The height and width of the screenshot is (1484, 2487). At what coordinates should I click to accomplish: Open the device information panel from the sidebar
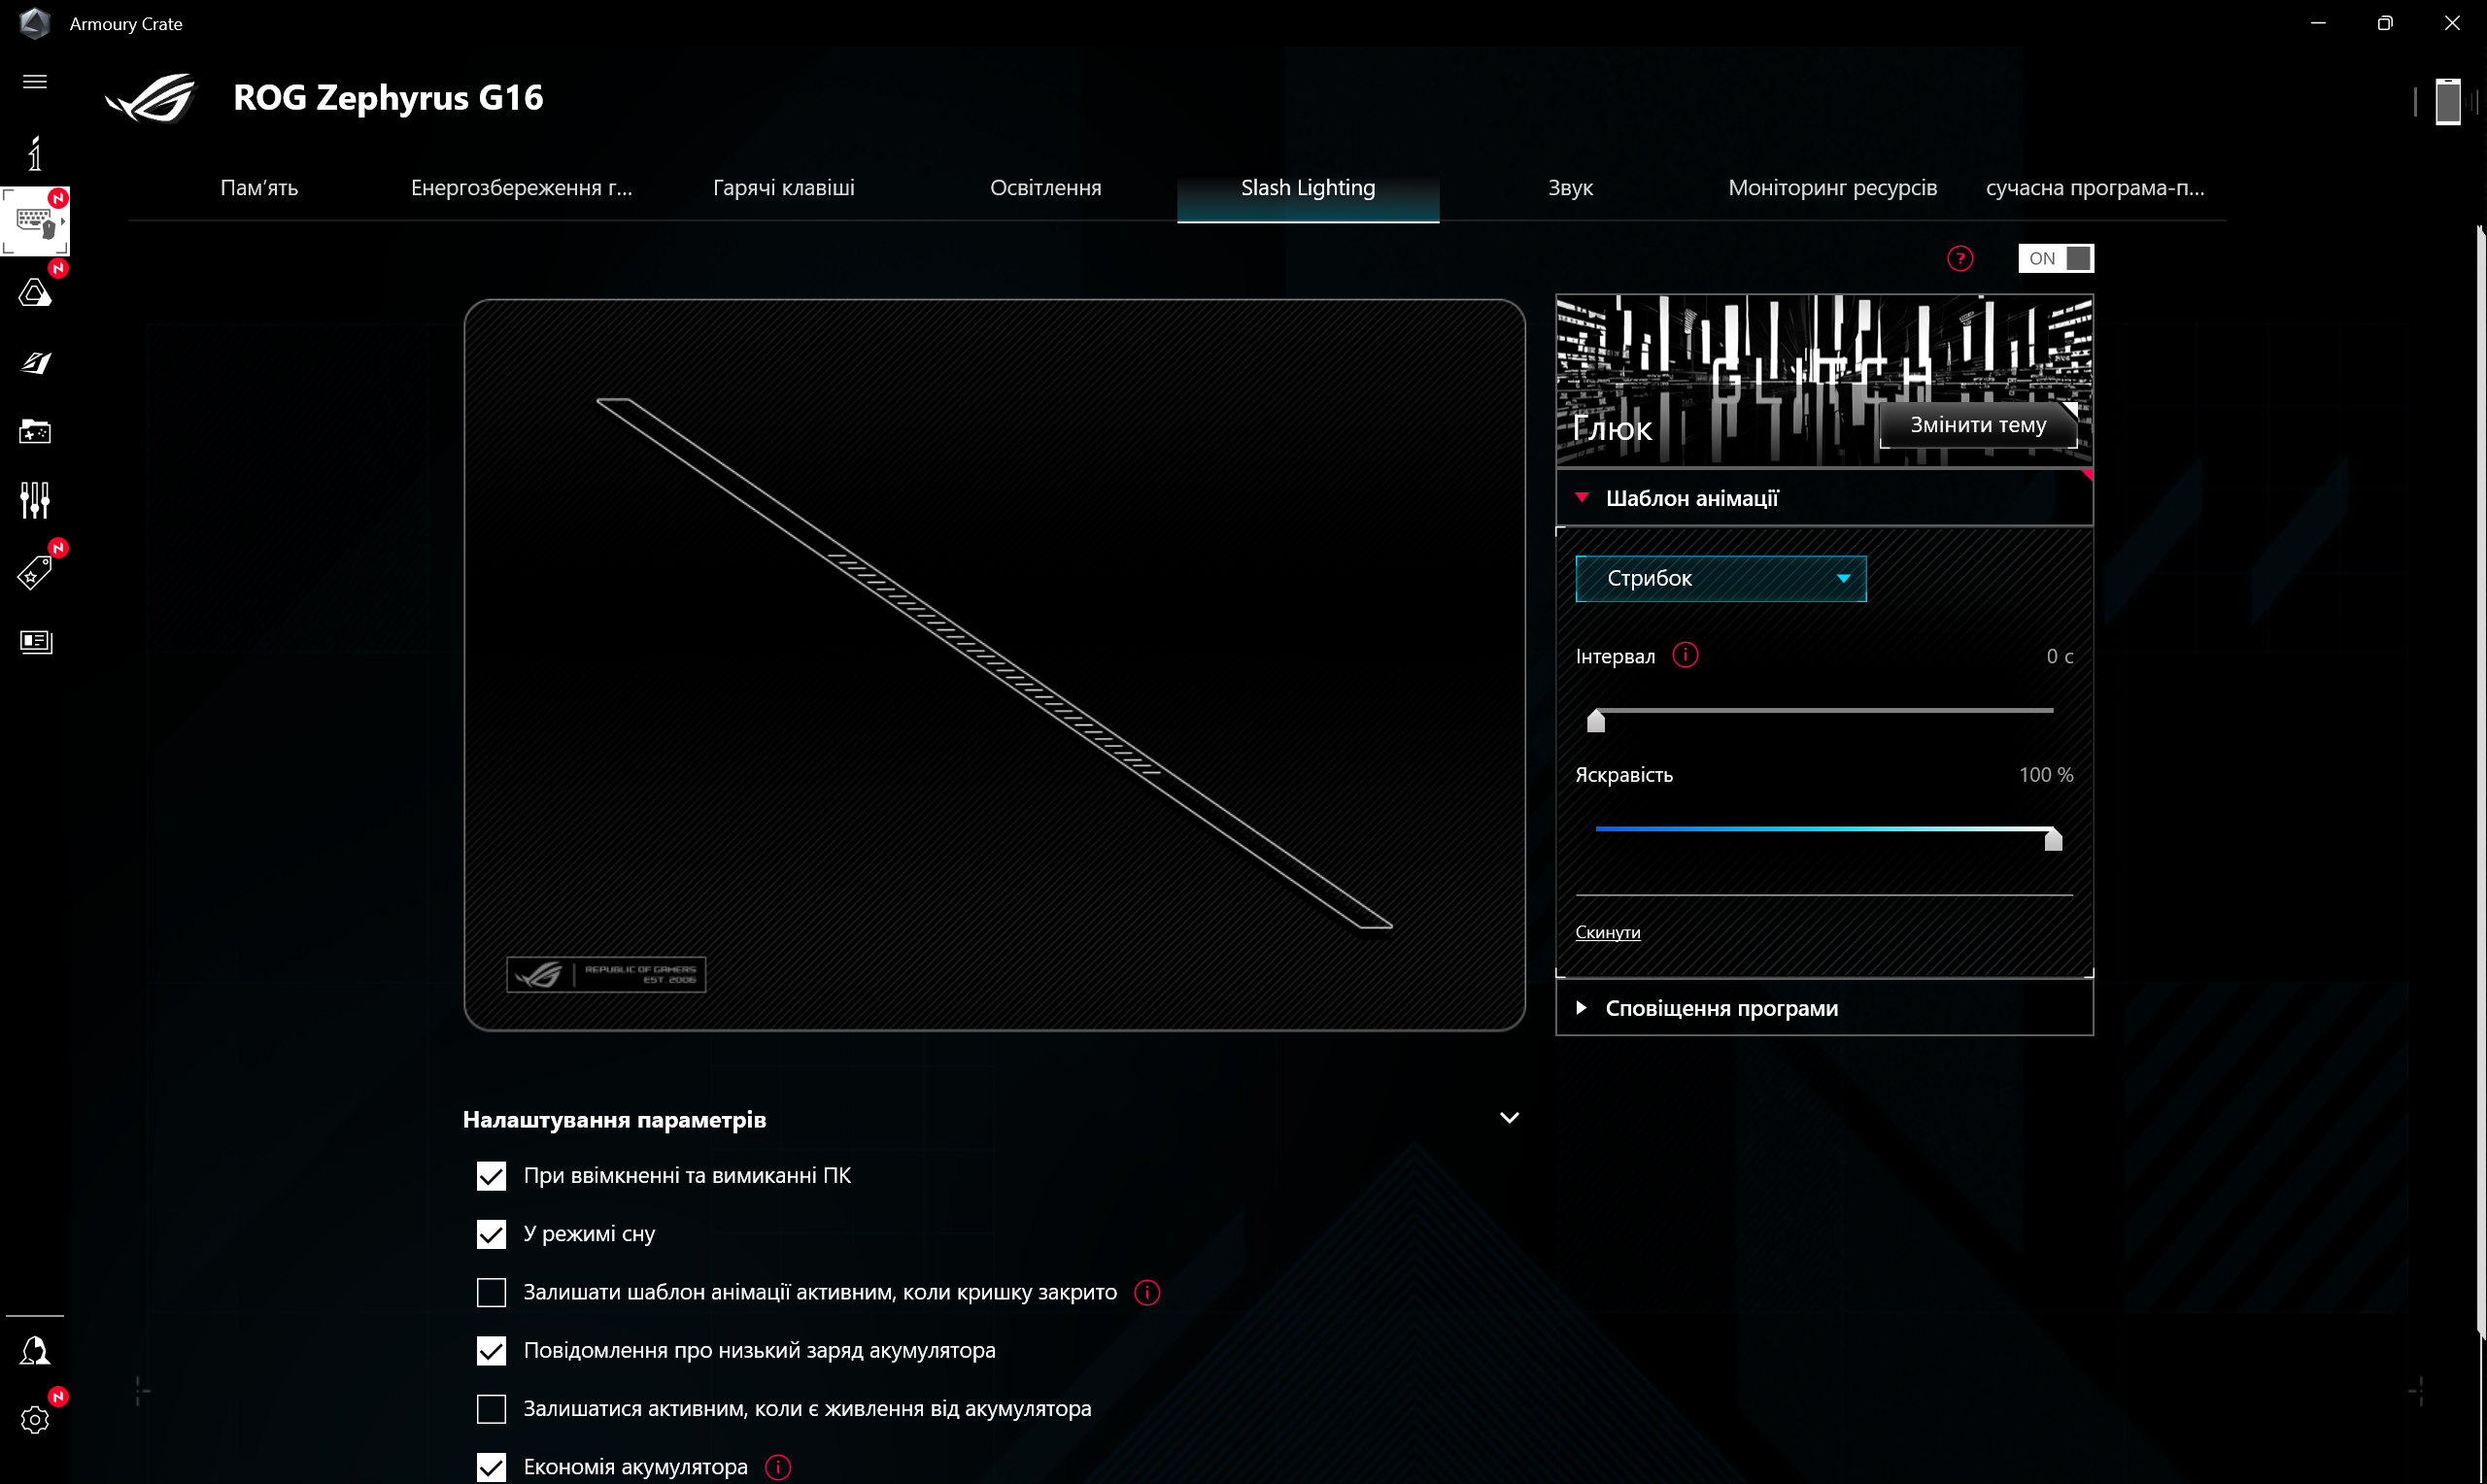coord(36,152)
